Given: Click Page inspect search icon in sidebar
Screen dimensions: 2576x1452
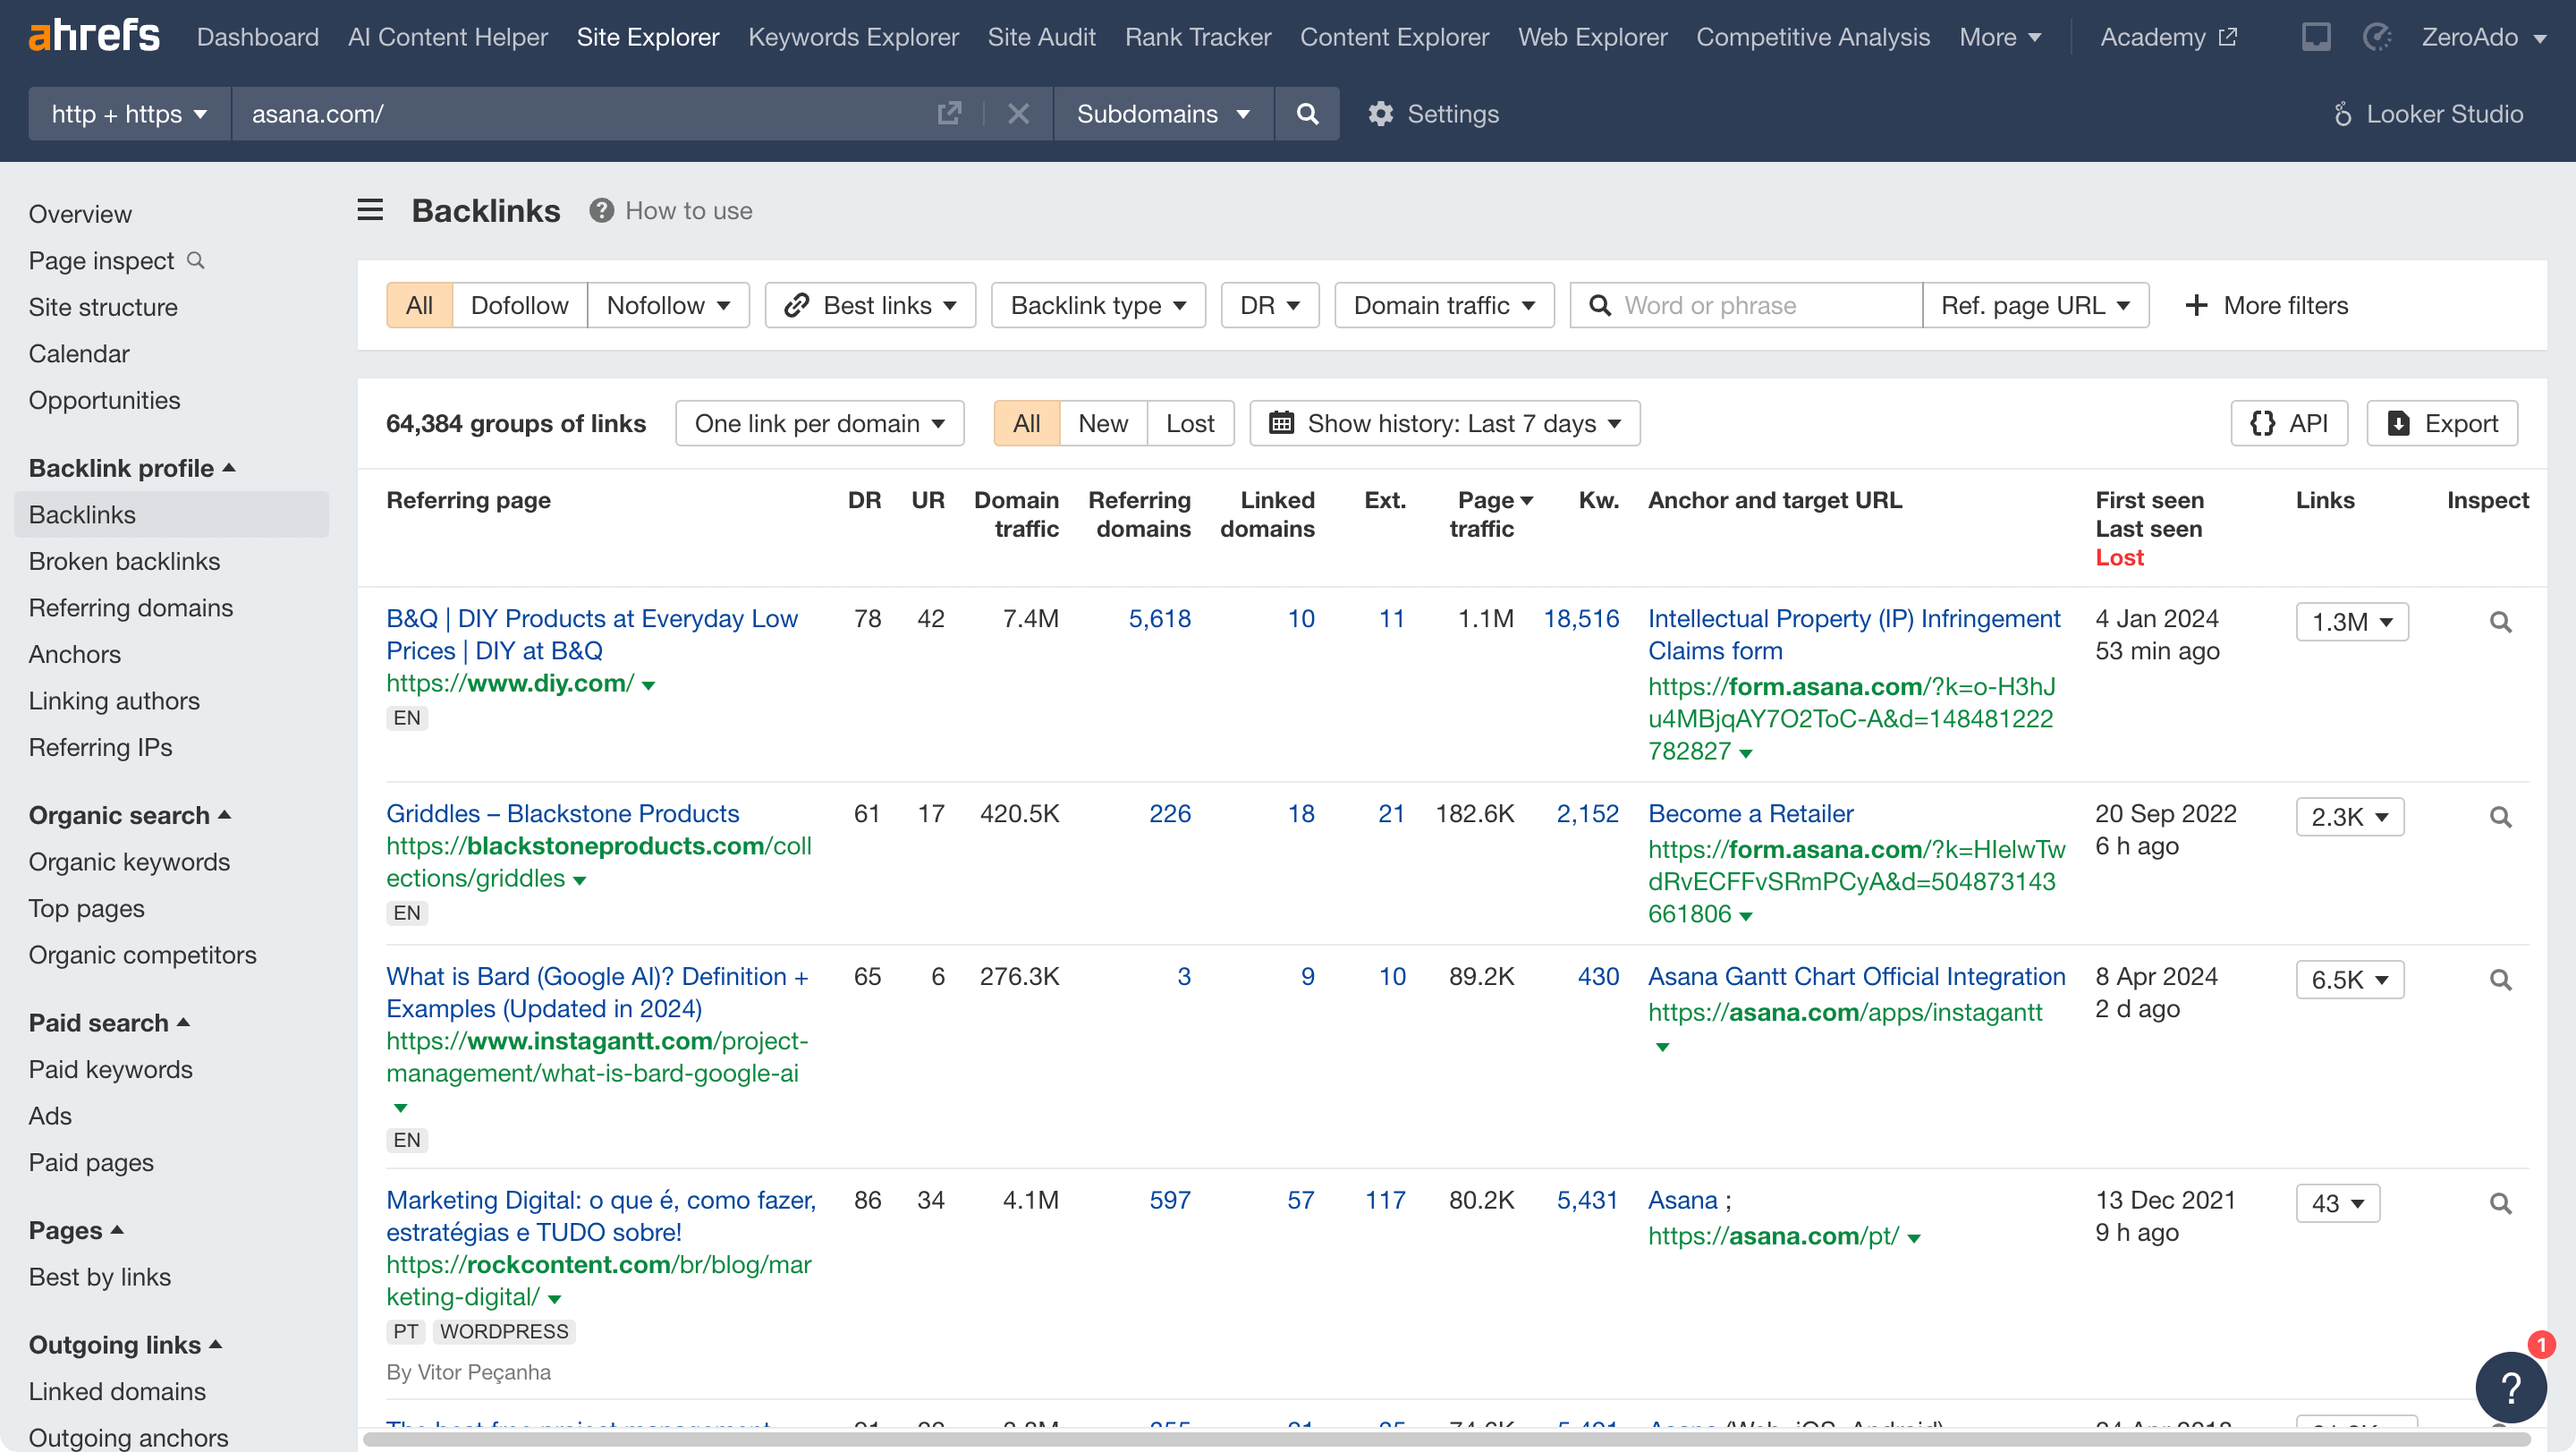Looking at the screenshot, I should click(x=196, y=260).
